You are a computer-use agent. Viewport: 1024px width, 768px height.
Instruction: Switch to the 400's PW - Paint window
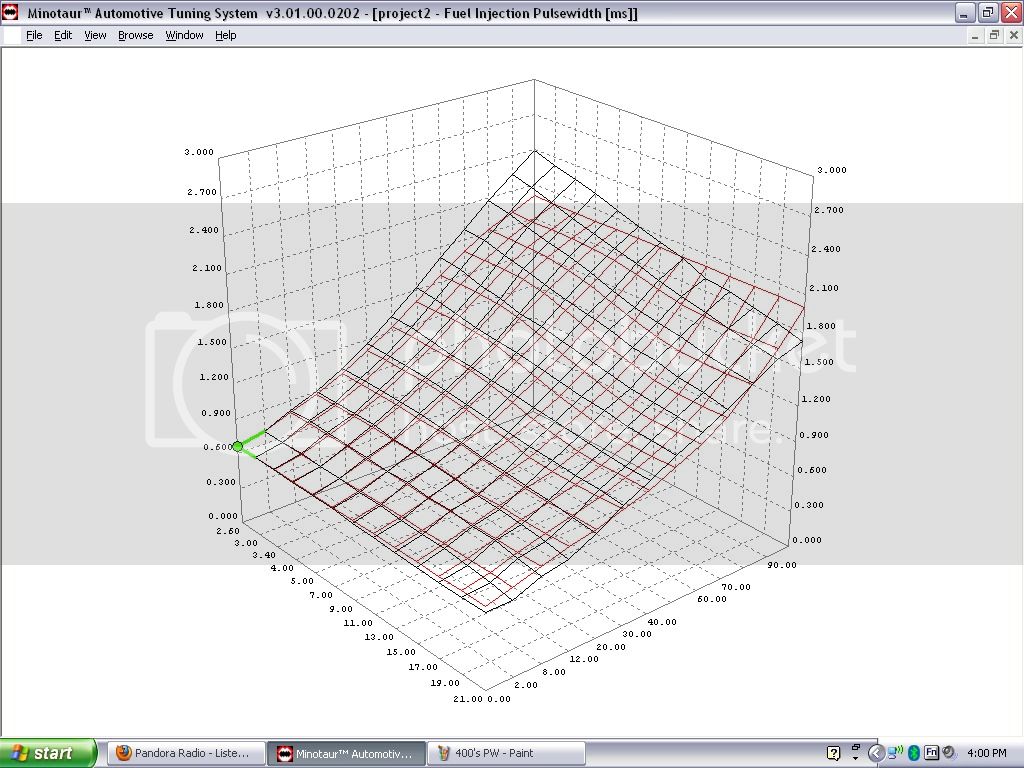[x=506, y=753]
